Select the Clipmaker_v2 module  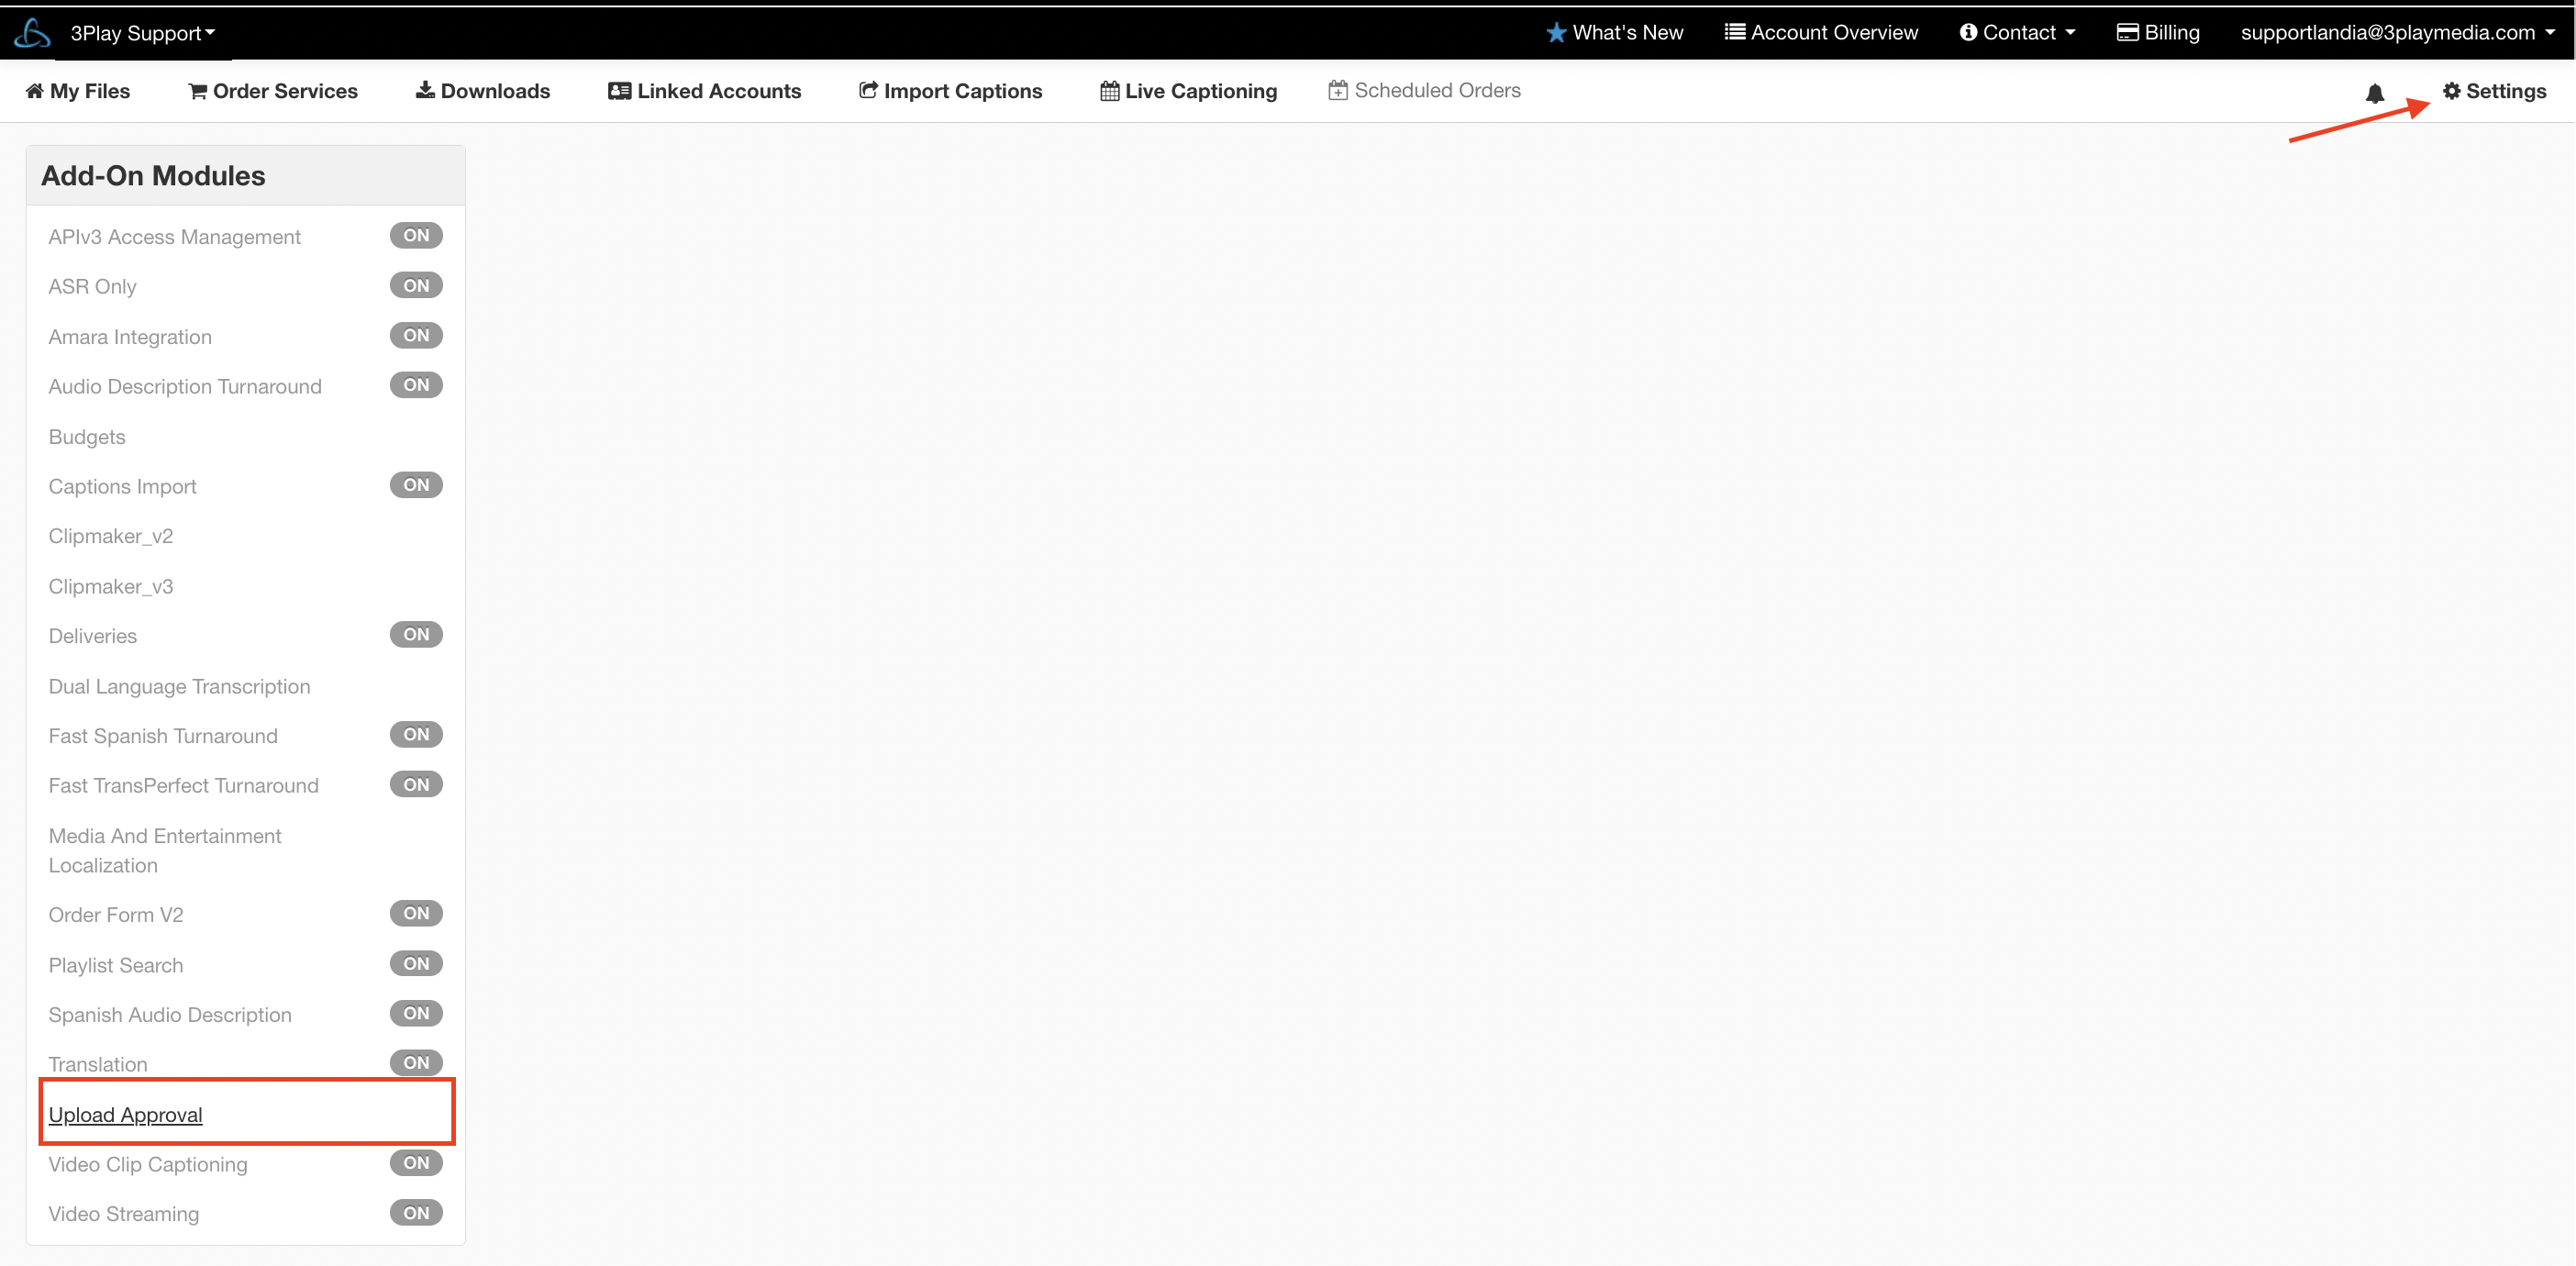[111, 536]
